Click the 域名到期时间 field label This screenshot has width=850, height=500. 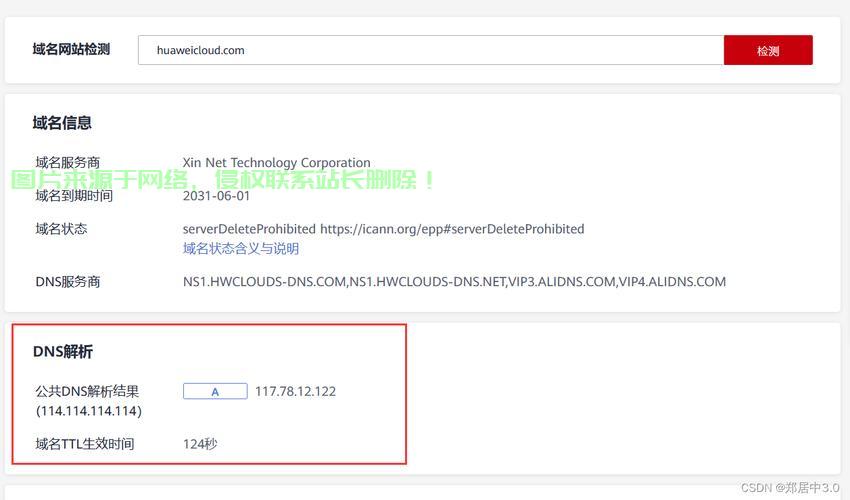click(x=74, y=196)
